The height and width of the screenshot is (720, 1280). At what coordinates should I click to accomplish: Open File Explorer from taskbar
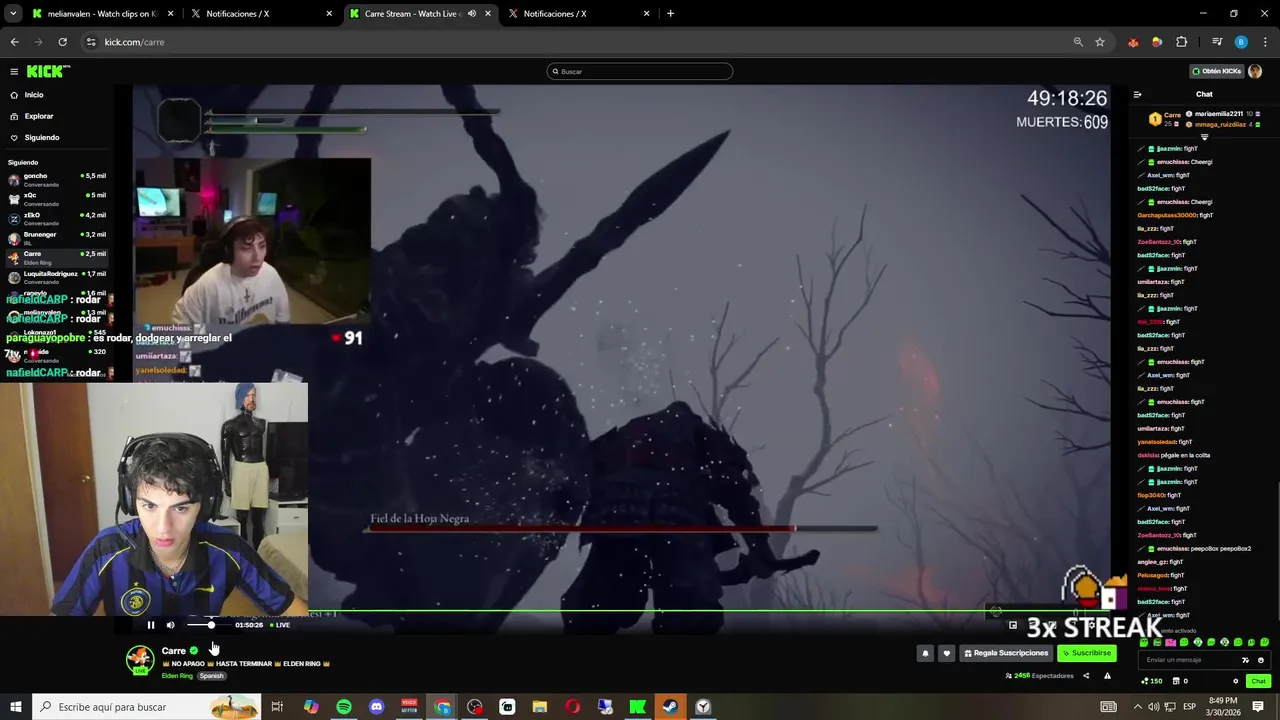(540, 707)
